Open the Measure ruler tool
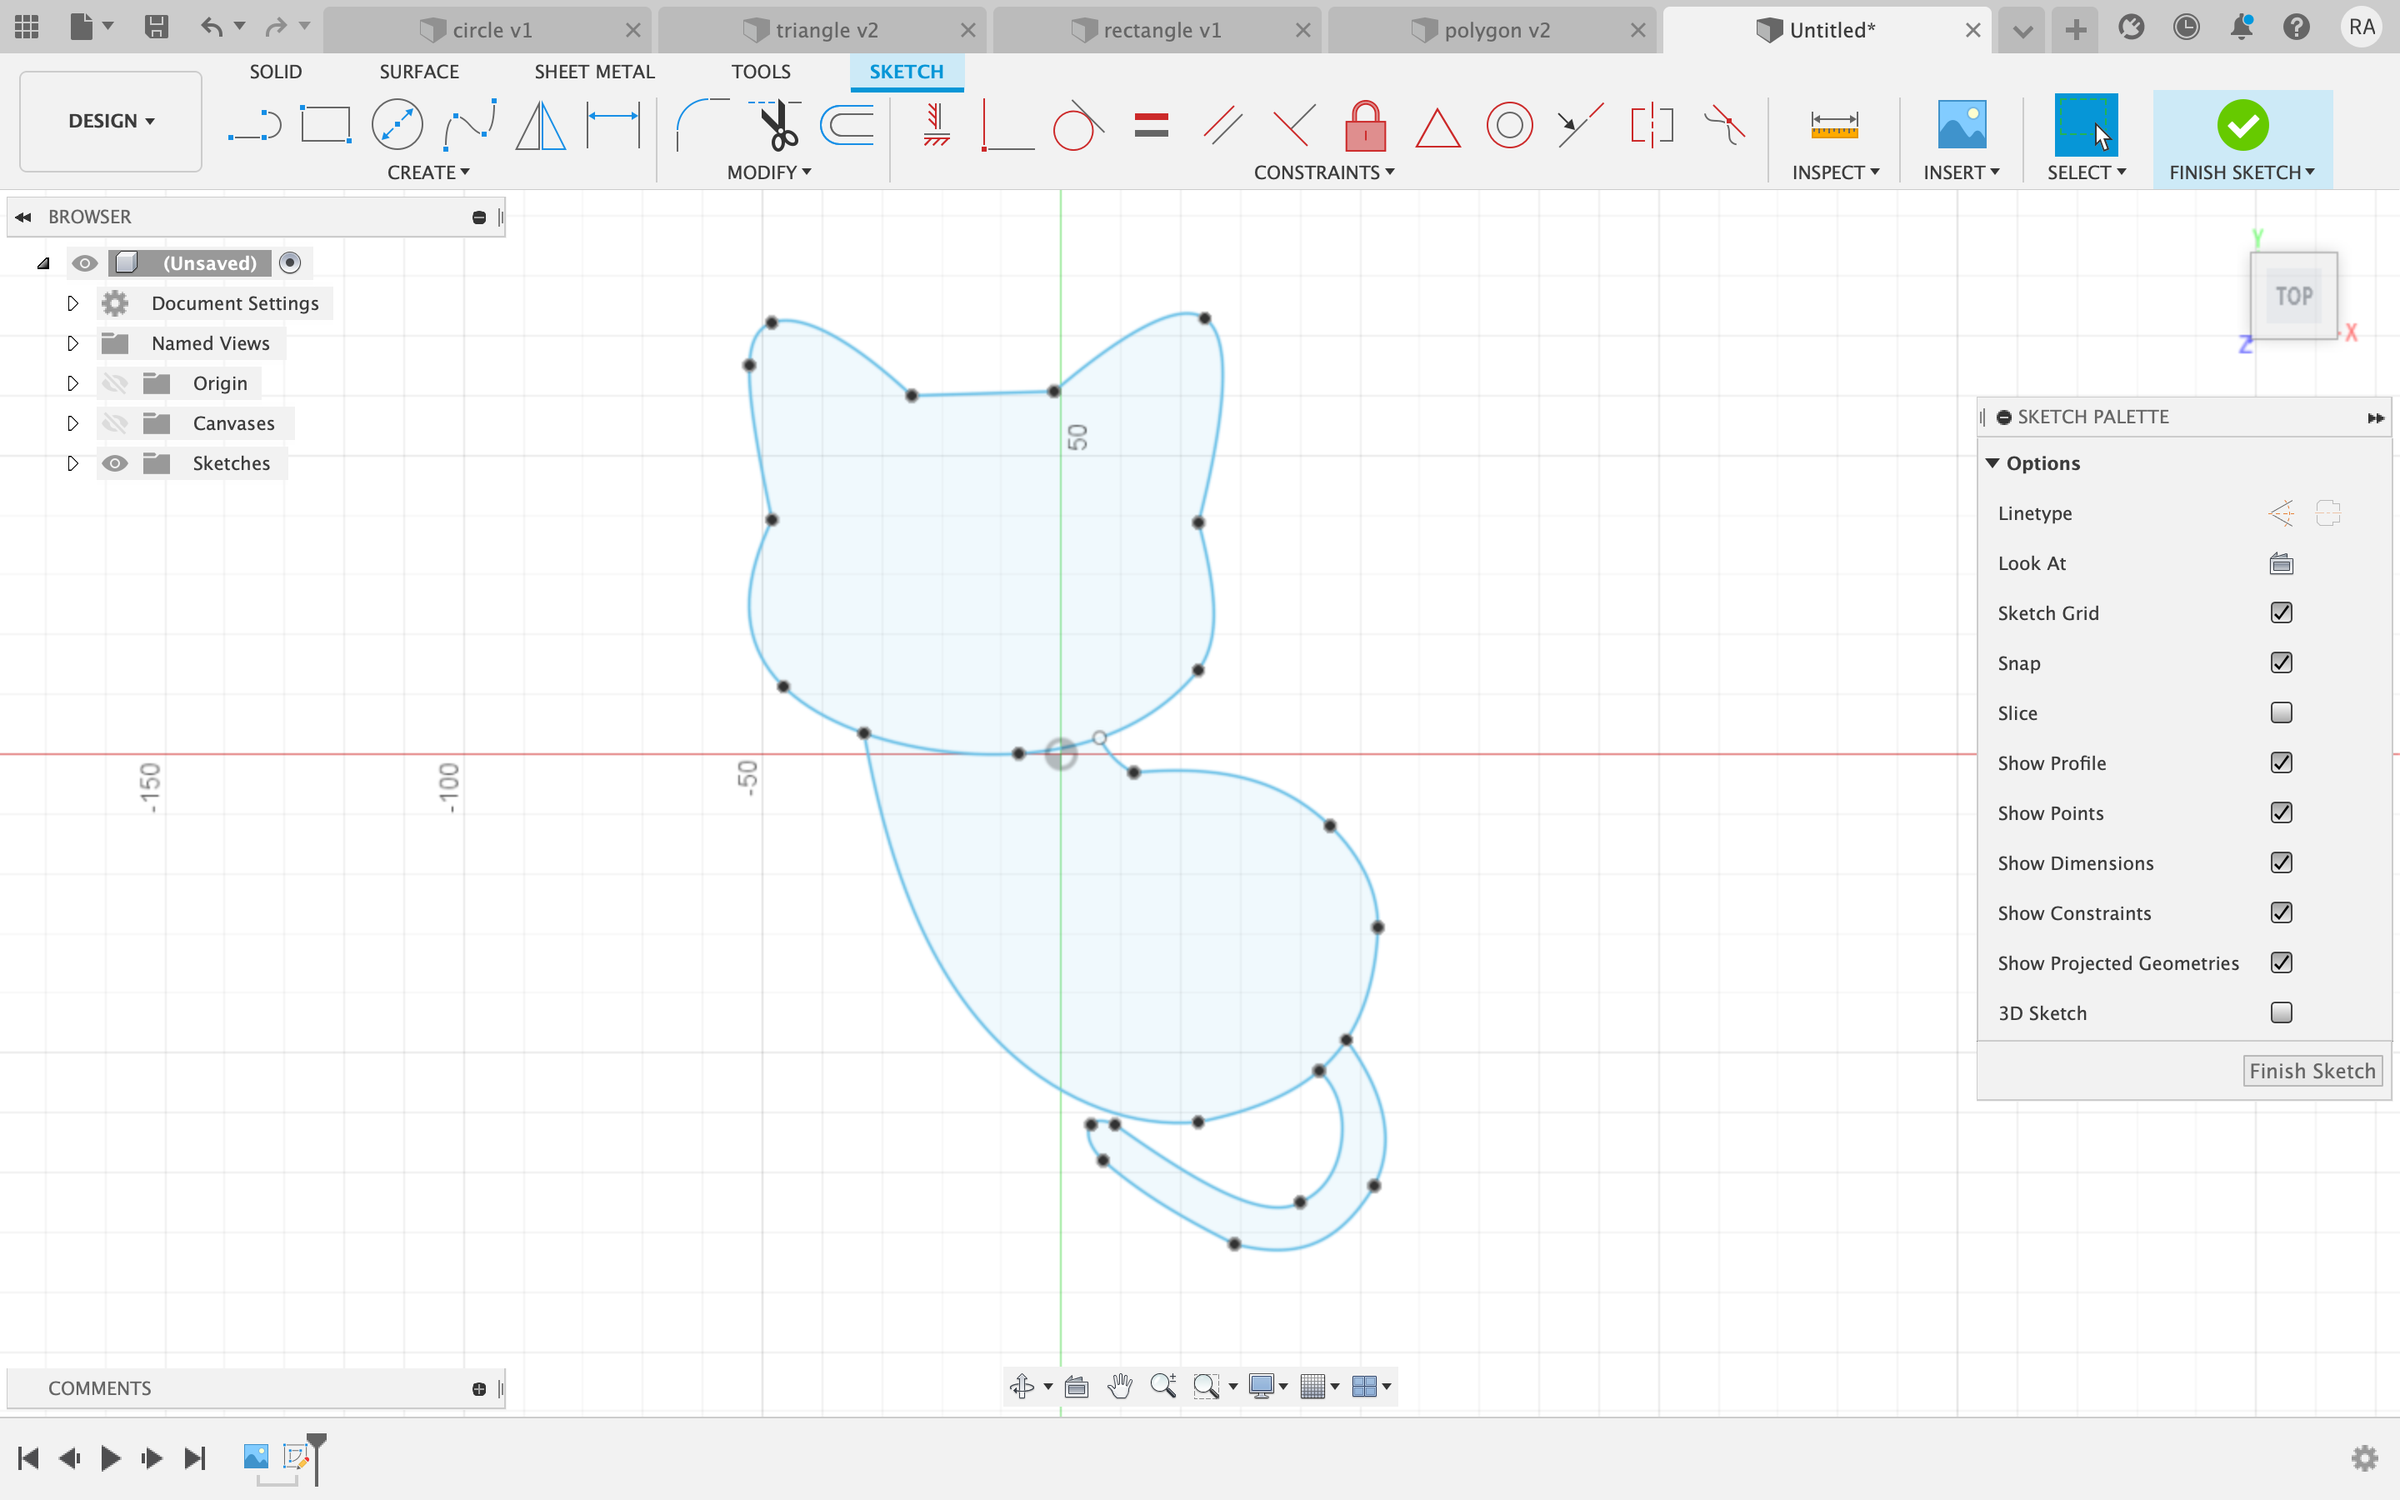 coord(1834,126)
